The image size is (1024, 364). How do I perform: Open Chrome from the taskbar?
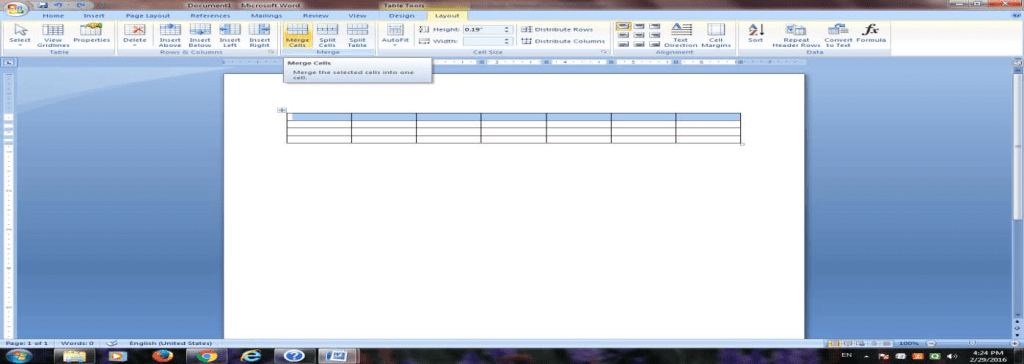[x=206, y=356]
